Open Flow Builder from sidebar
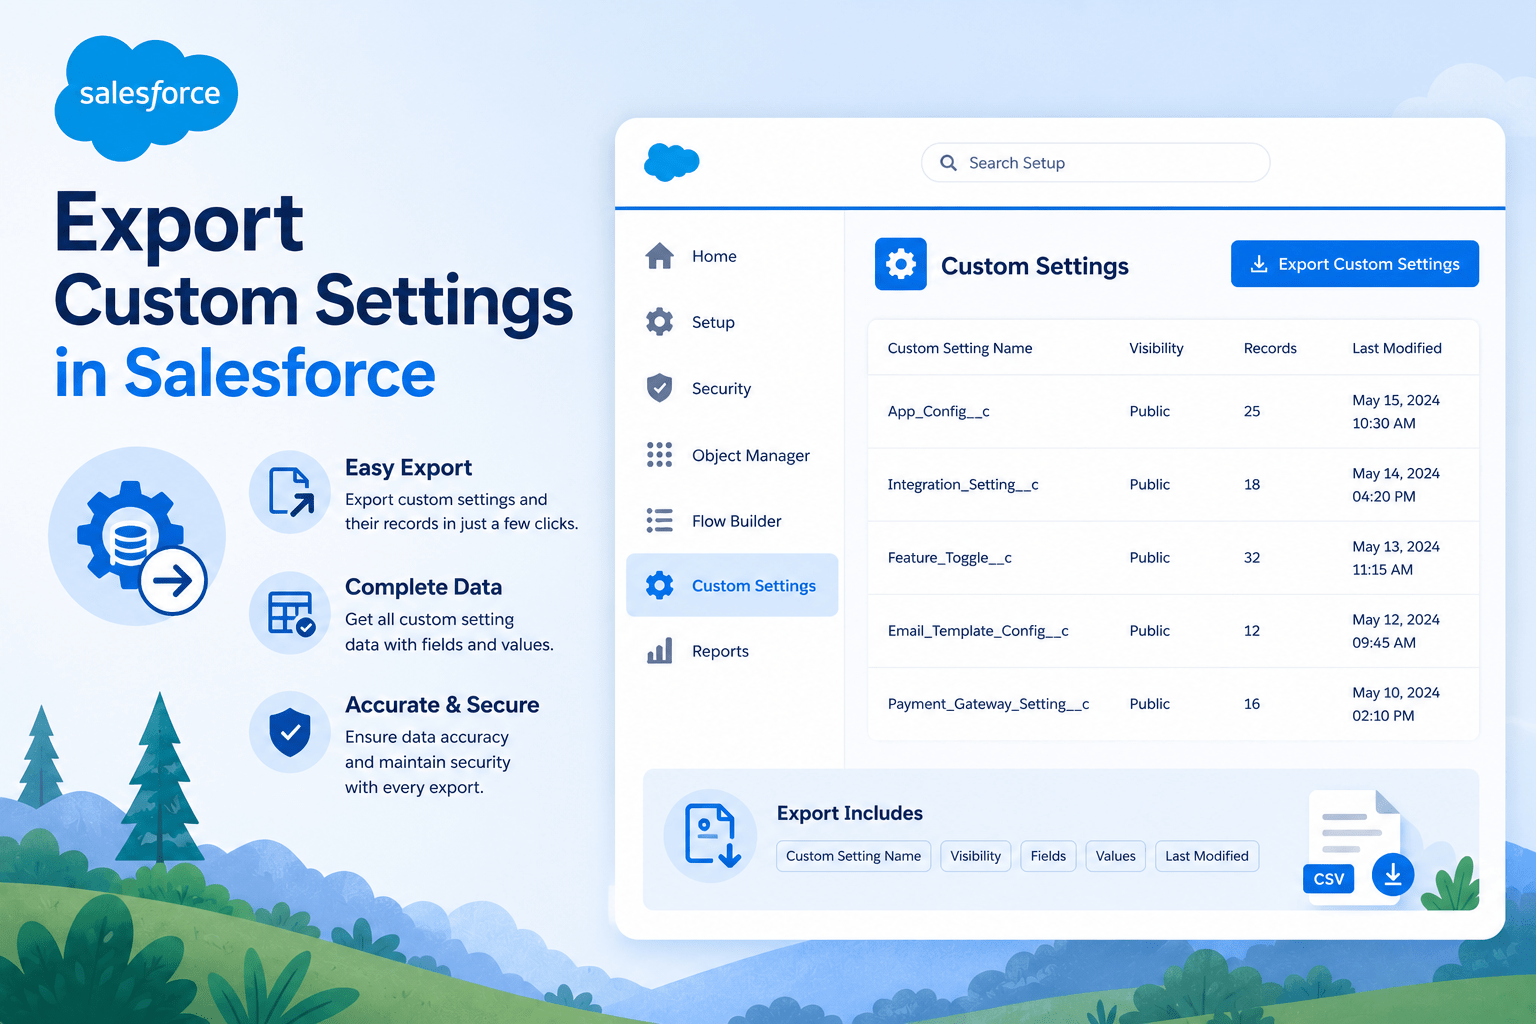This screenshot has height=1024, width=1536. 732,521
